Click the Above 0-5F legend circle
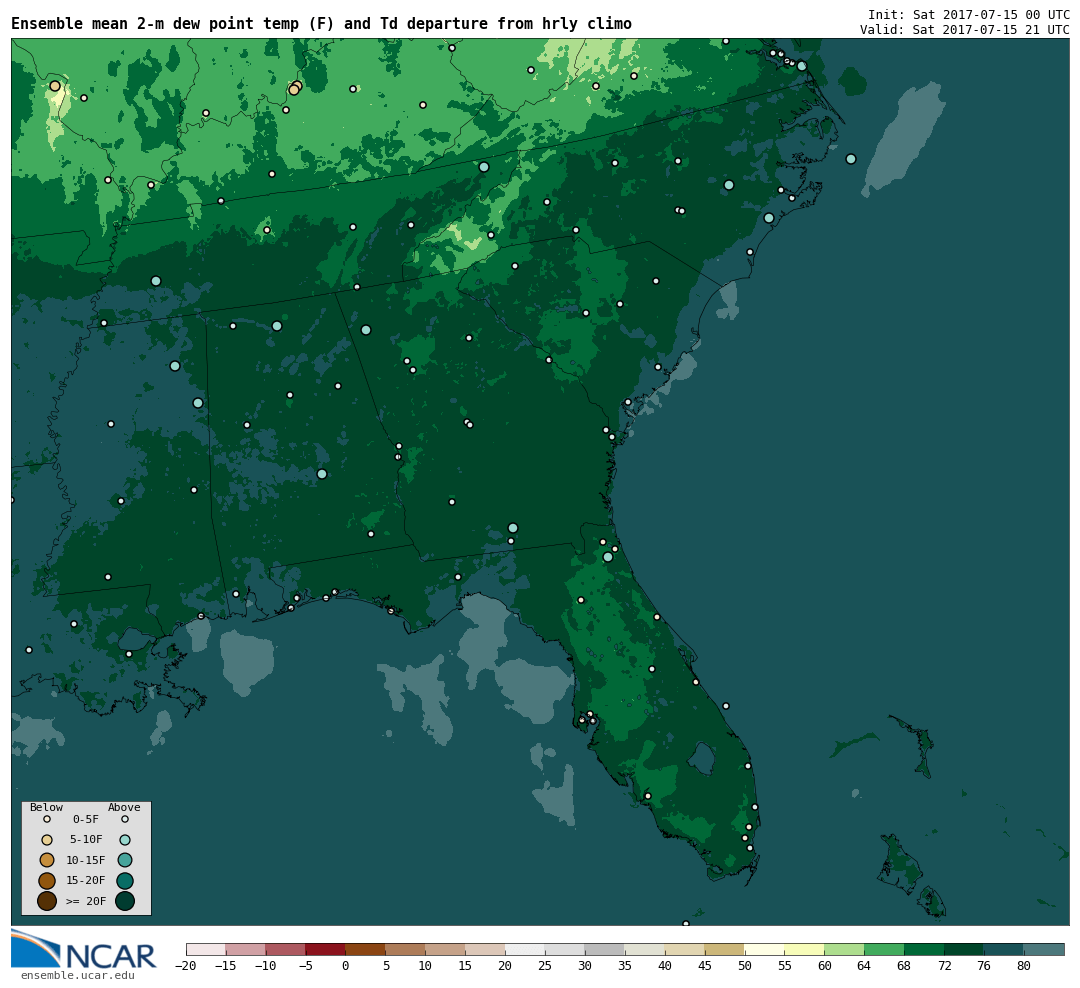This screenshot has height=988, width=1080. (125, 819)
